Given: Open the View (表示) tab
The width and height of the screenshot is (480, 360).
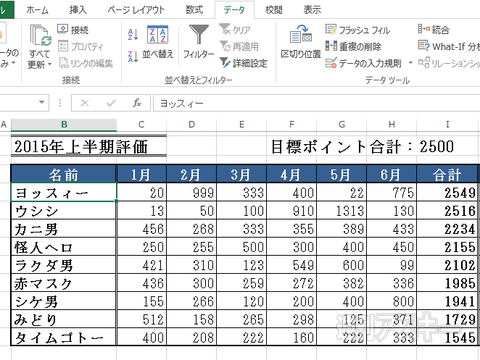Looking at the screenshot, I should point(312,10).
